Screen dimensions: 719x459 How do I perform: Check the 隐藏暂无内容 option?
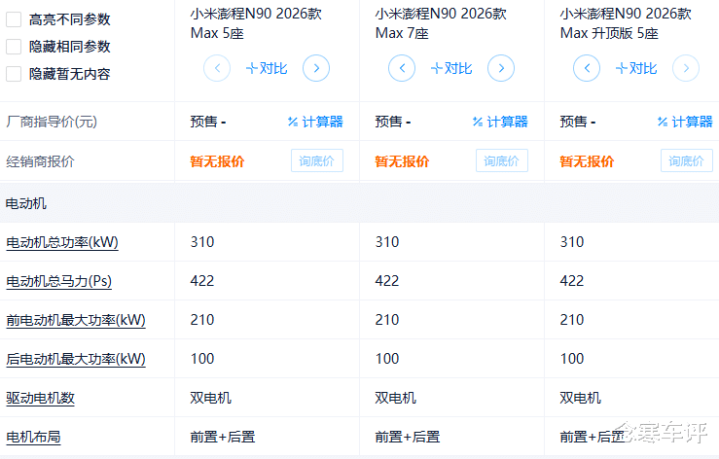pos(13,74)
